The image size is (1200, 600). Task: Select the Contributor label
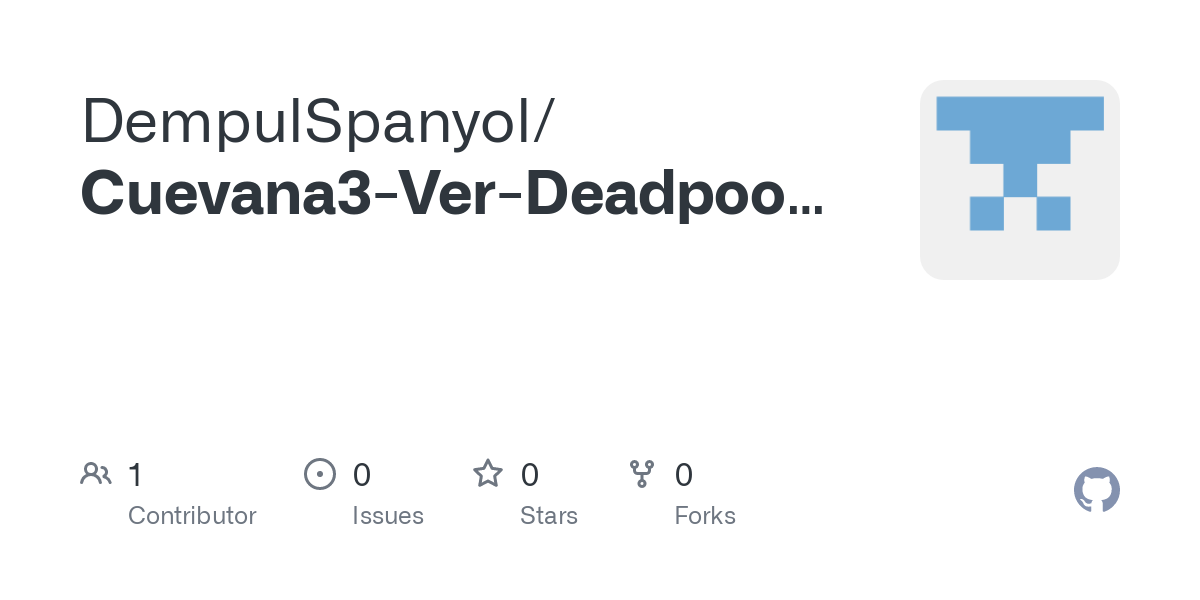point(192,516)
